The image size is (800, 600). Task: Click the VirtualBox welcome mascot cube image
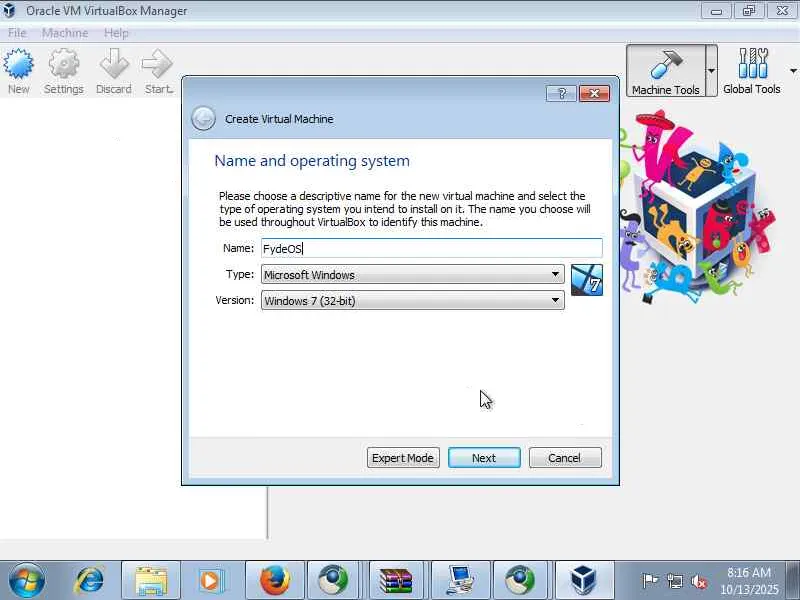pos(697,209)
